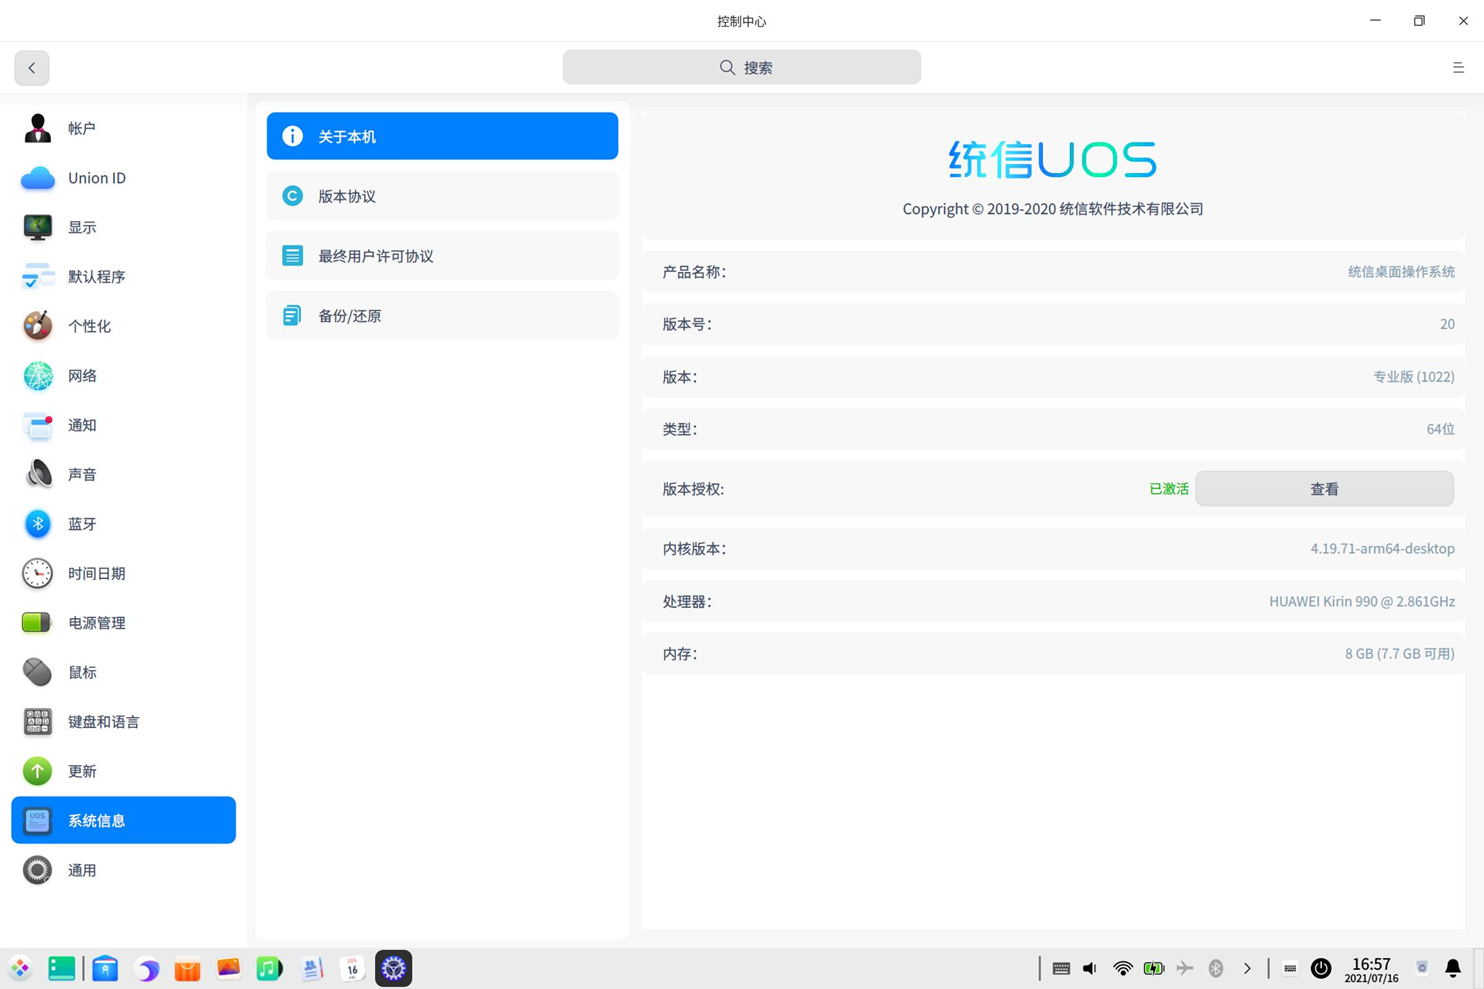Select 显示 display settings
Viewport: 1484px width, 989px height.
click(x=123, y=227)
